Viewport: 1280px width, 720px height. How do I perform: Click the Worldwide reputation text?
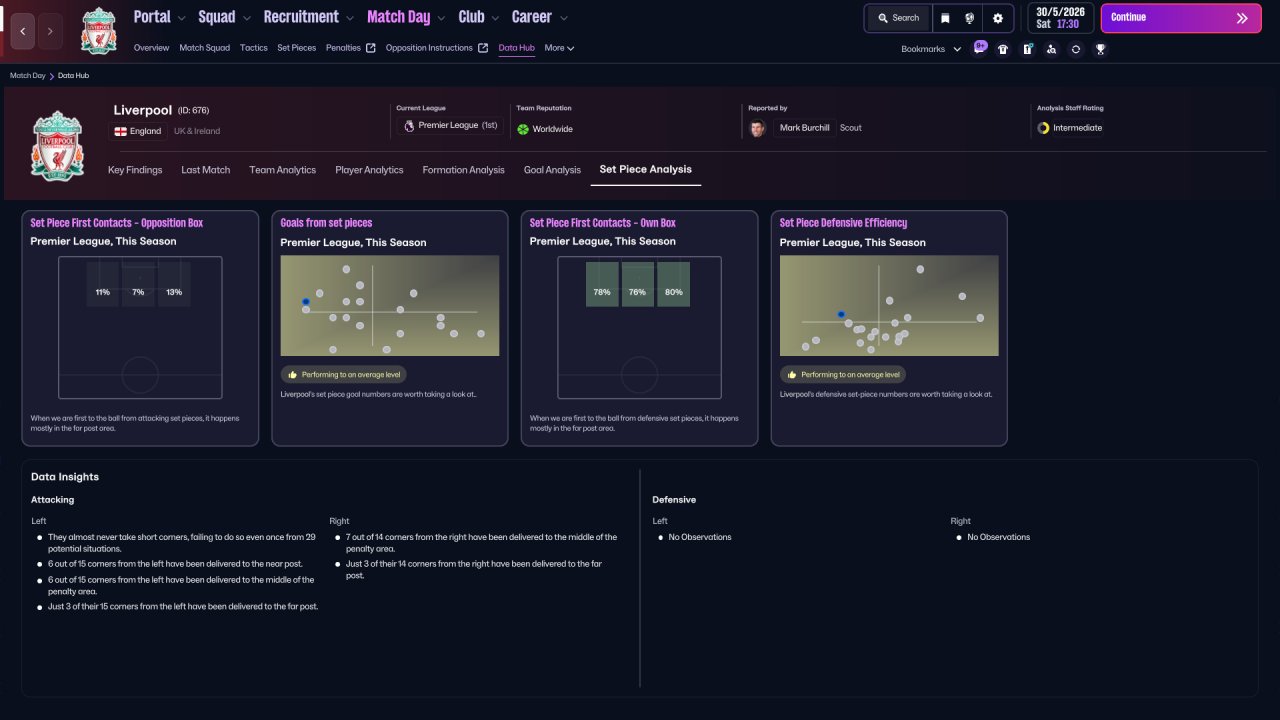[x=553, y=129]
